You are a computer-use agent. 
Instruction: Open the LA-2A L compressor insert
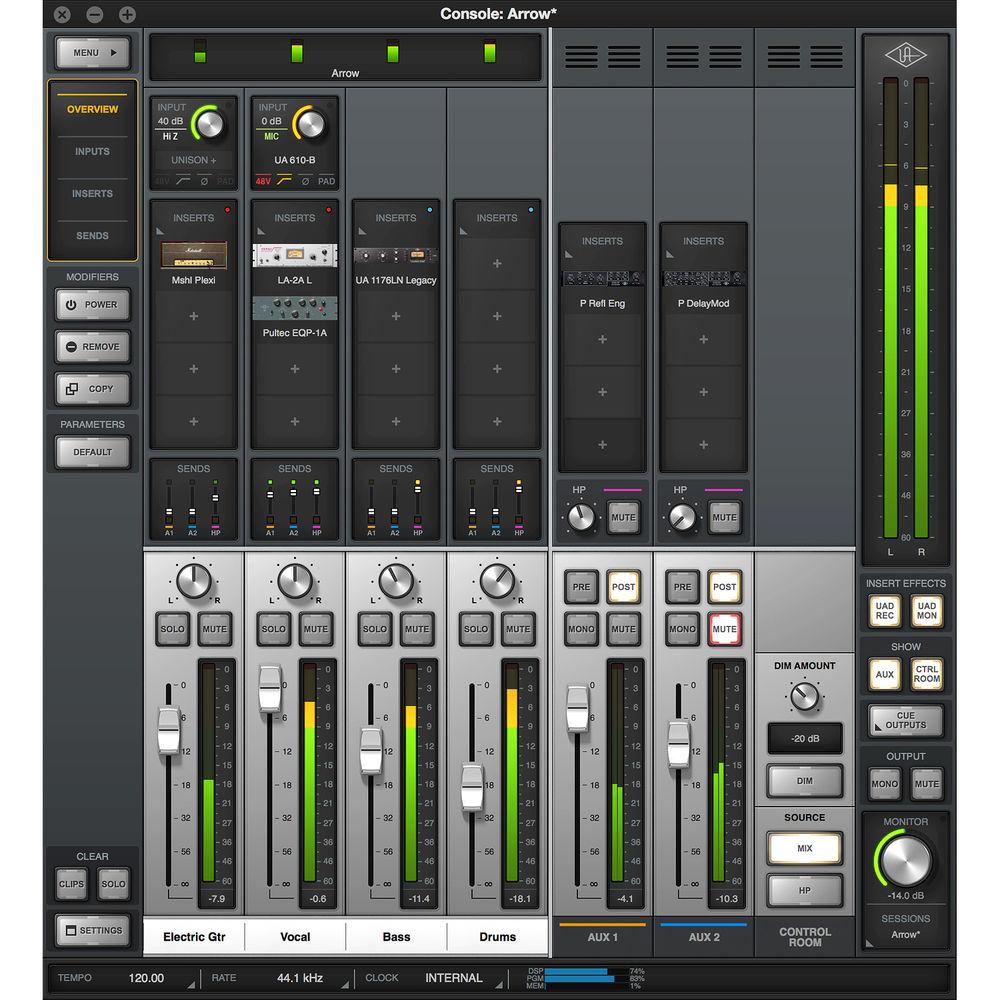(x=294, y=256)
